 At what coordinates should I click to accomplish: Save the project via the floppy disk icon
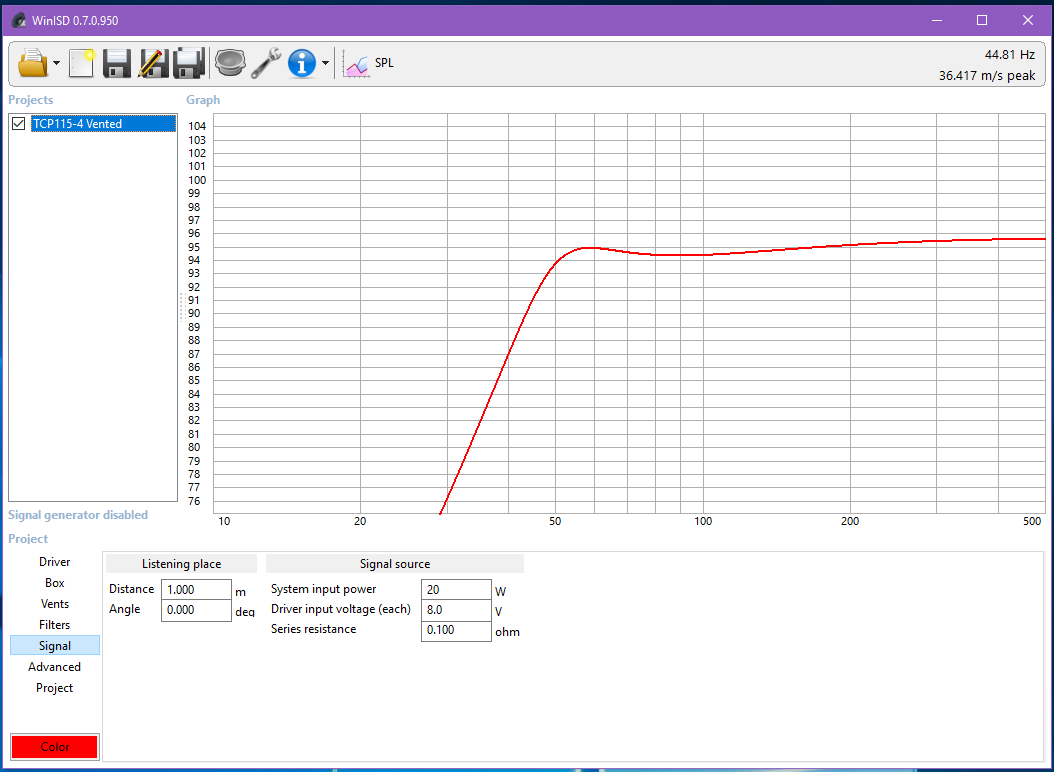[117, 63]
